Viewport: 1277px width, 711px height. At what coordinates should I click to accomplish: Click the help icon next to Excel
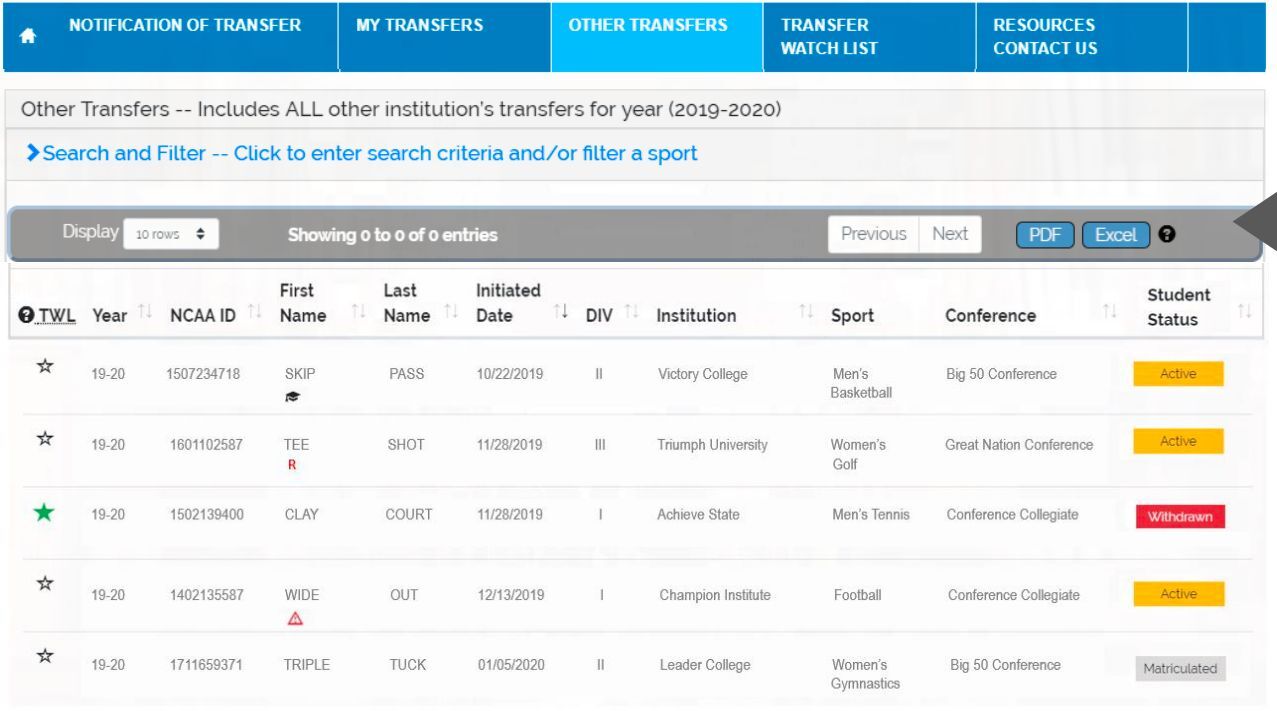(1165, 234)
